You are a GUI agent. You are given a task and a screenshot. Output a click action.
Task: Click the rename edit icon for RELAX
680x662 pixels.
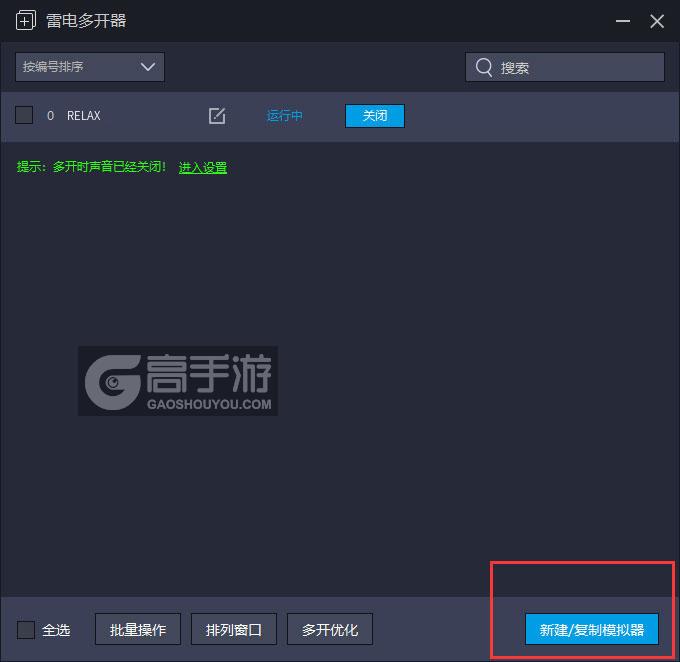click(x=217, y=116)
